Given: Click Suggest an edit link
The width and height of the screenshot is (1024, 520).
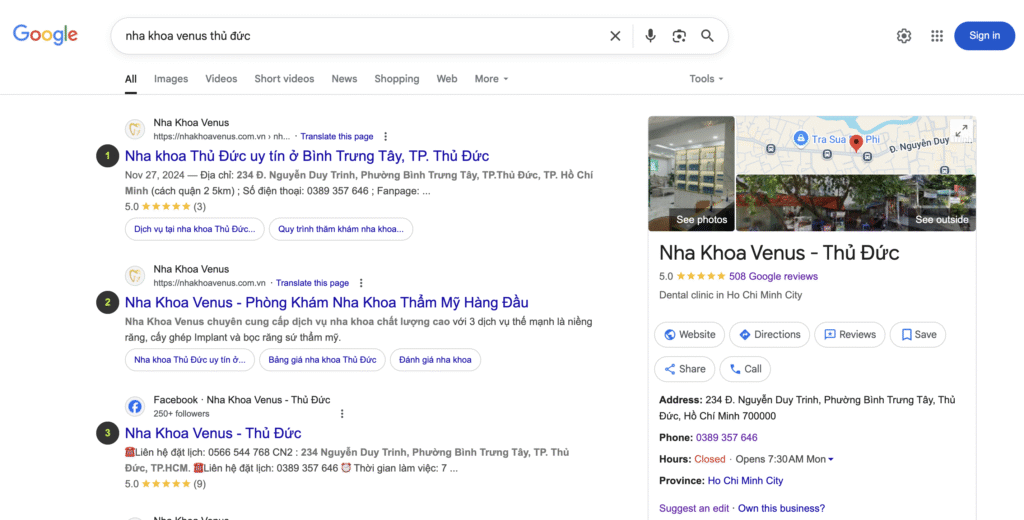Looking at the screenshot, I should point(694,508).
